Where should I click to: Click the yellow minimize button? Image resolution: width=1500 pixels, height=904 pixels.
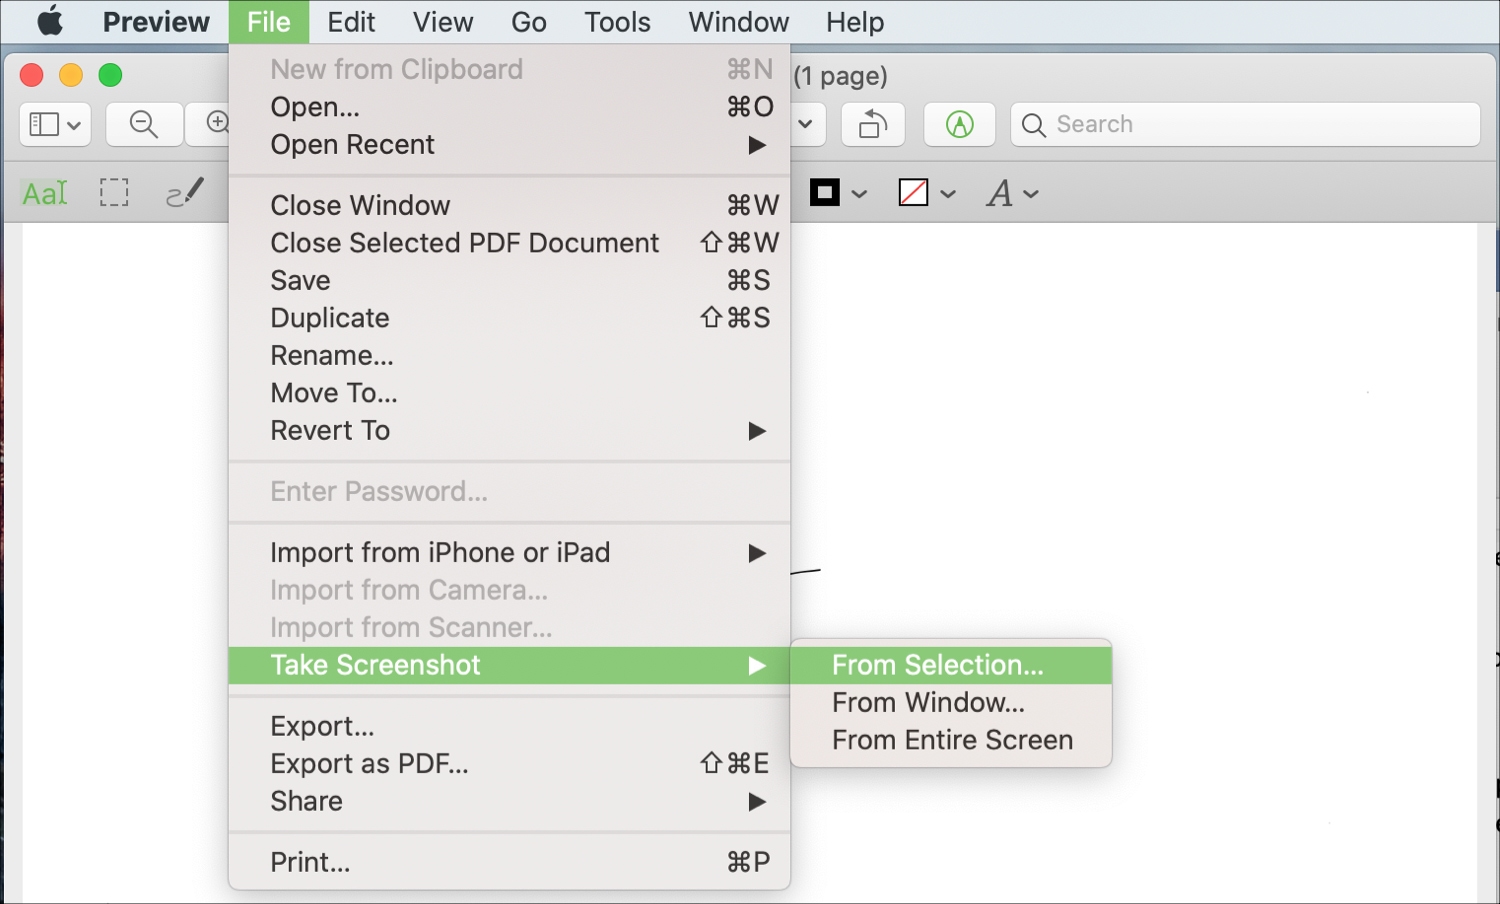(x=71, y=75)
